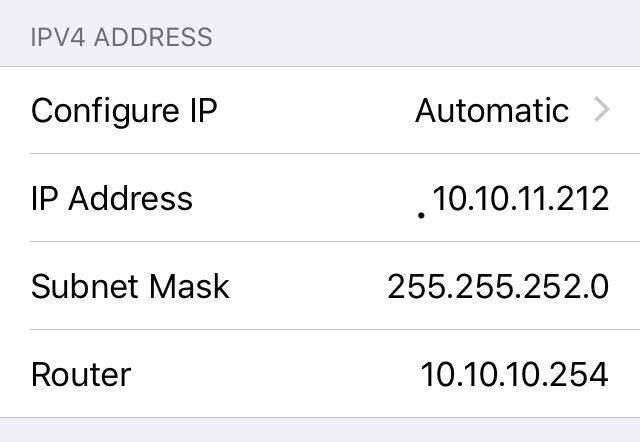Select the Automatic value in Configure IP

click(x=491, y=110)
